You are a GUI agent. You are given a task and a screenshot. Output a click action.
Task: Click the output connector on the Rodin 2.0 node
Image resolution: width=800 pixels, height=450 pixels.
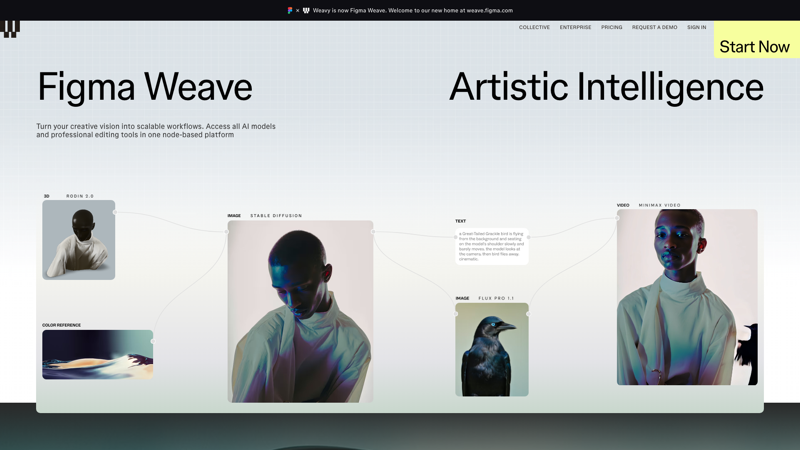point(115,212)
